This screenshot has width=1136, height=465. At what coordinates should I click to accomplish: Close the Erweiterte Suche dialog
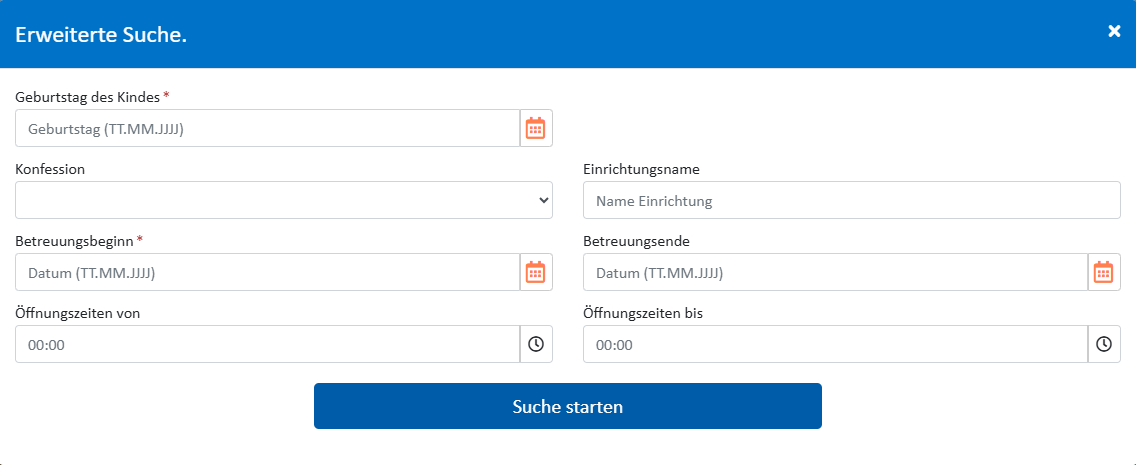click(1114, 31)
